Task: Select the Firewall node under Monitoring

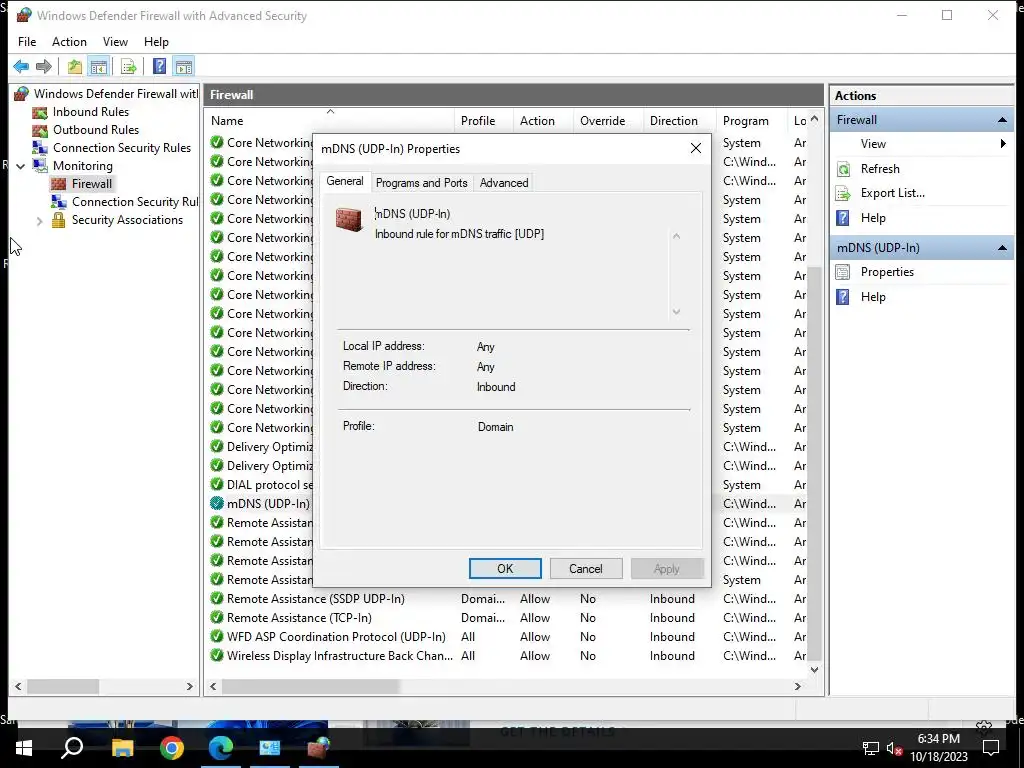Action: 91,184
